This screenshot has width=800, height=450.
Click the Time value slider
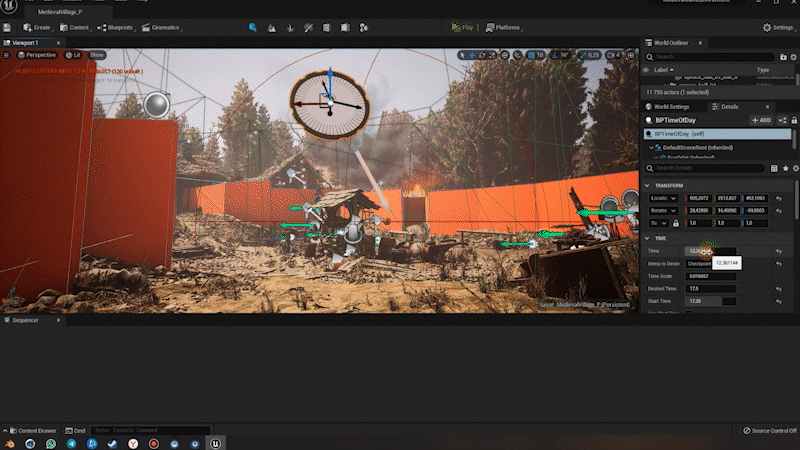(x=711, y=251)
